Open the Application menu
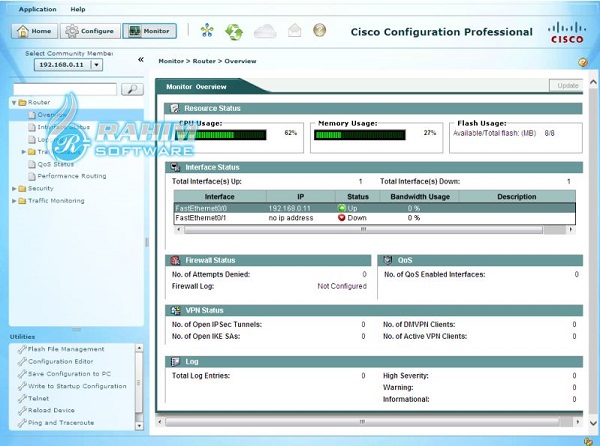 [38, 9]
